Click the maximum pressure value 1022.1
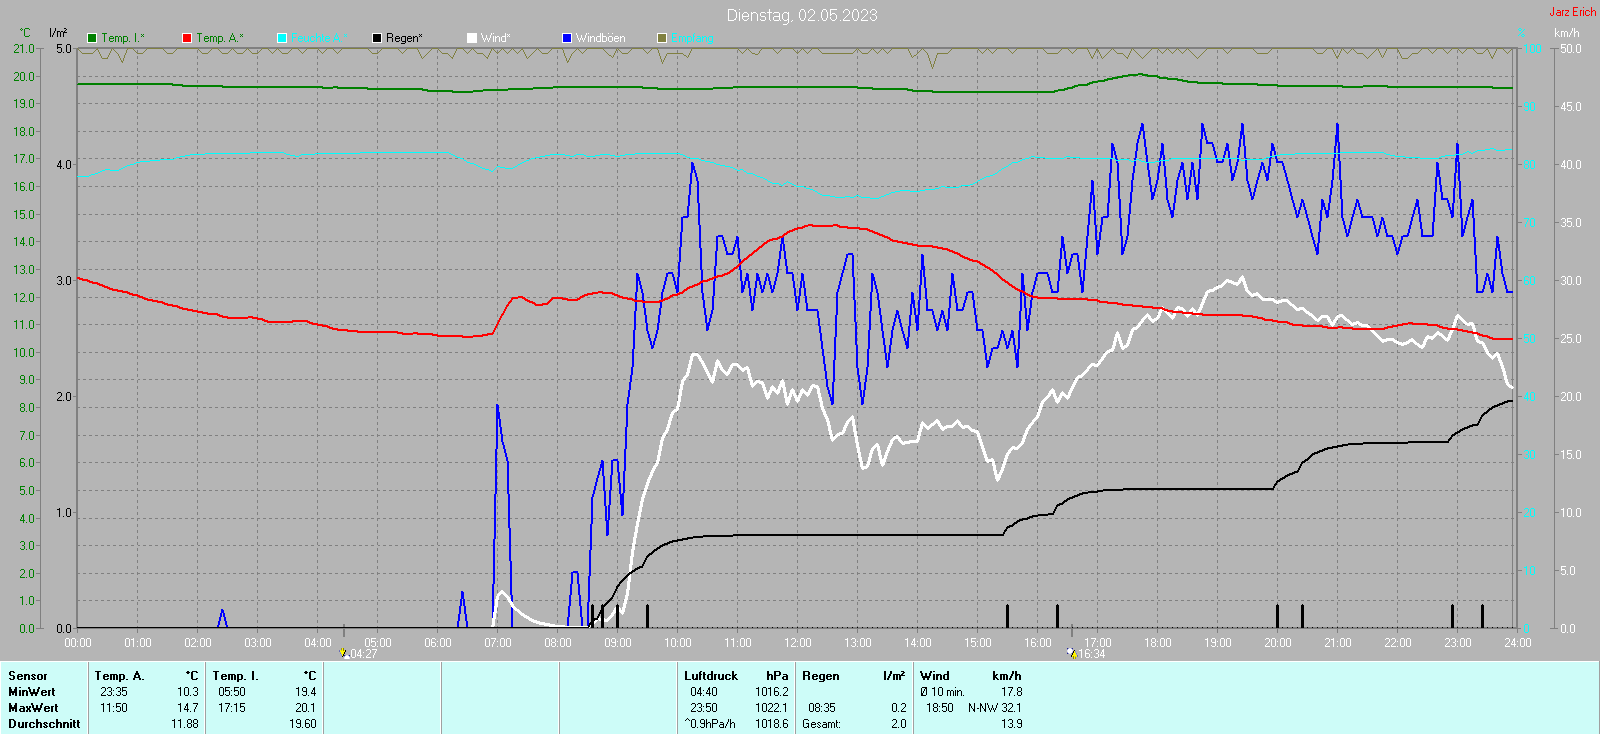1600x734 pixels. (x=772, y=708)
